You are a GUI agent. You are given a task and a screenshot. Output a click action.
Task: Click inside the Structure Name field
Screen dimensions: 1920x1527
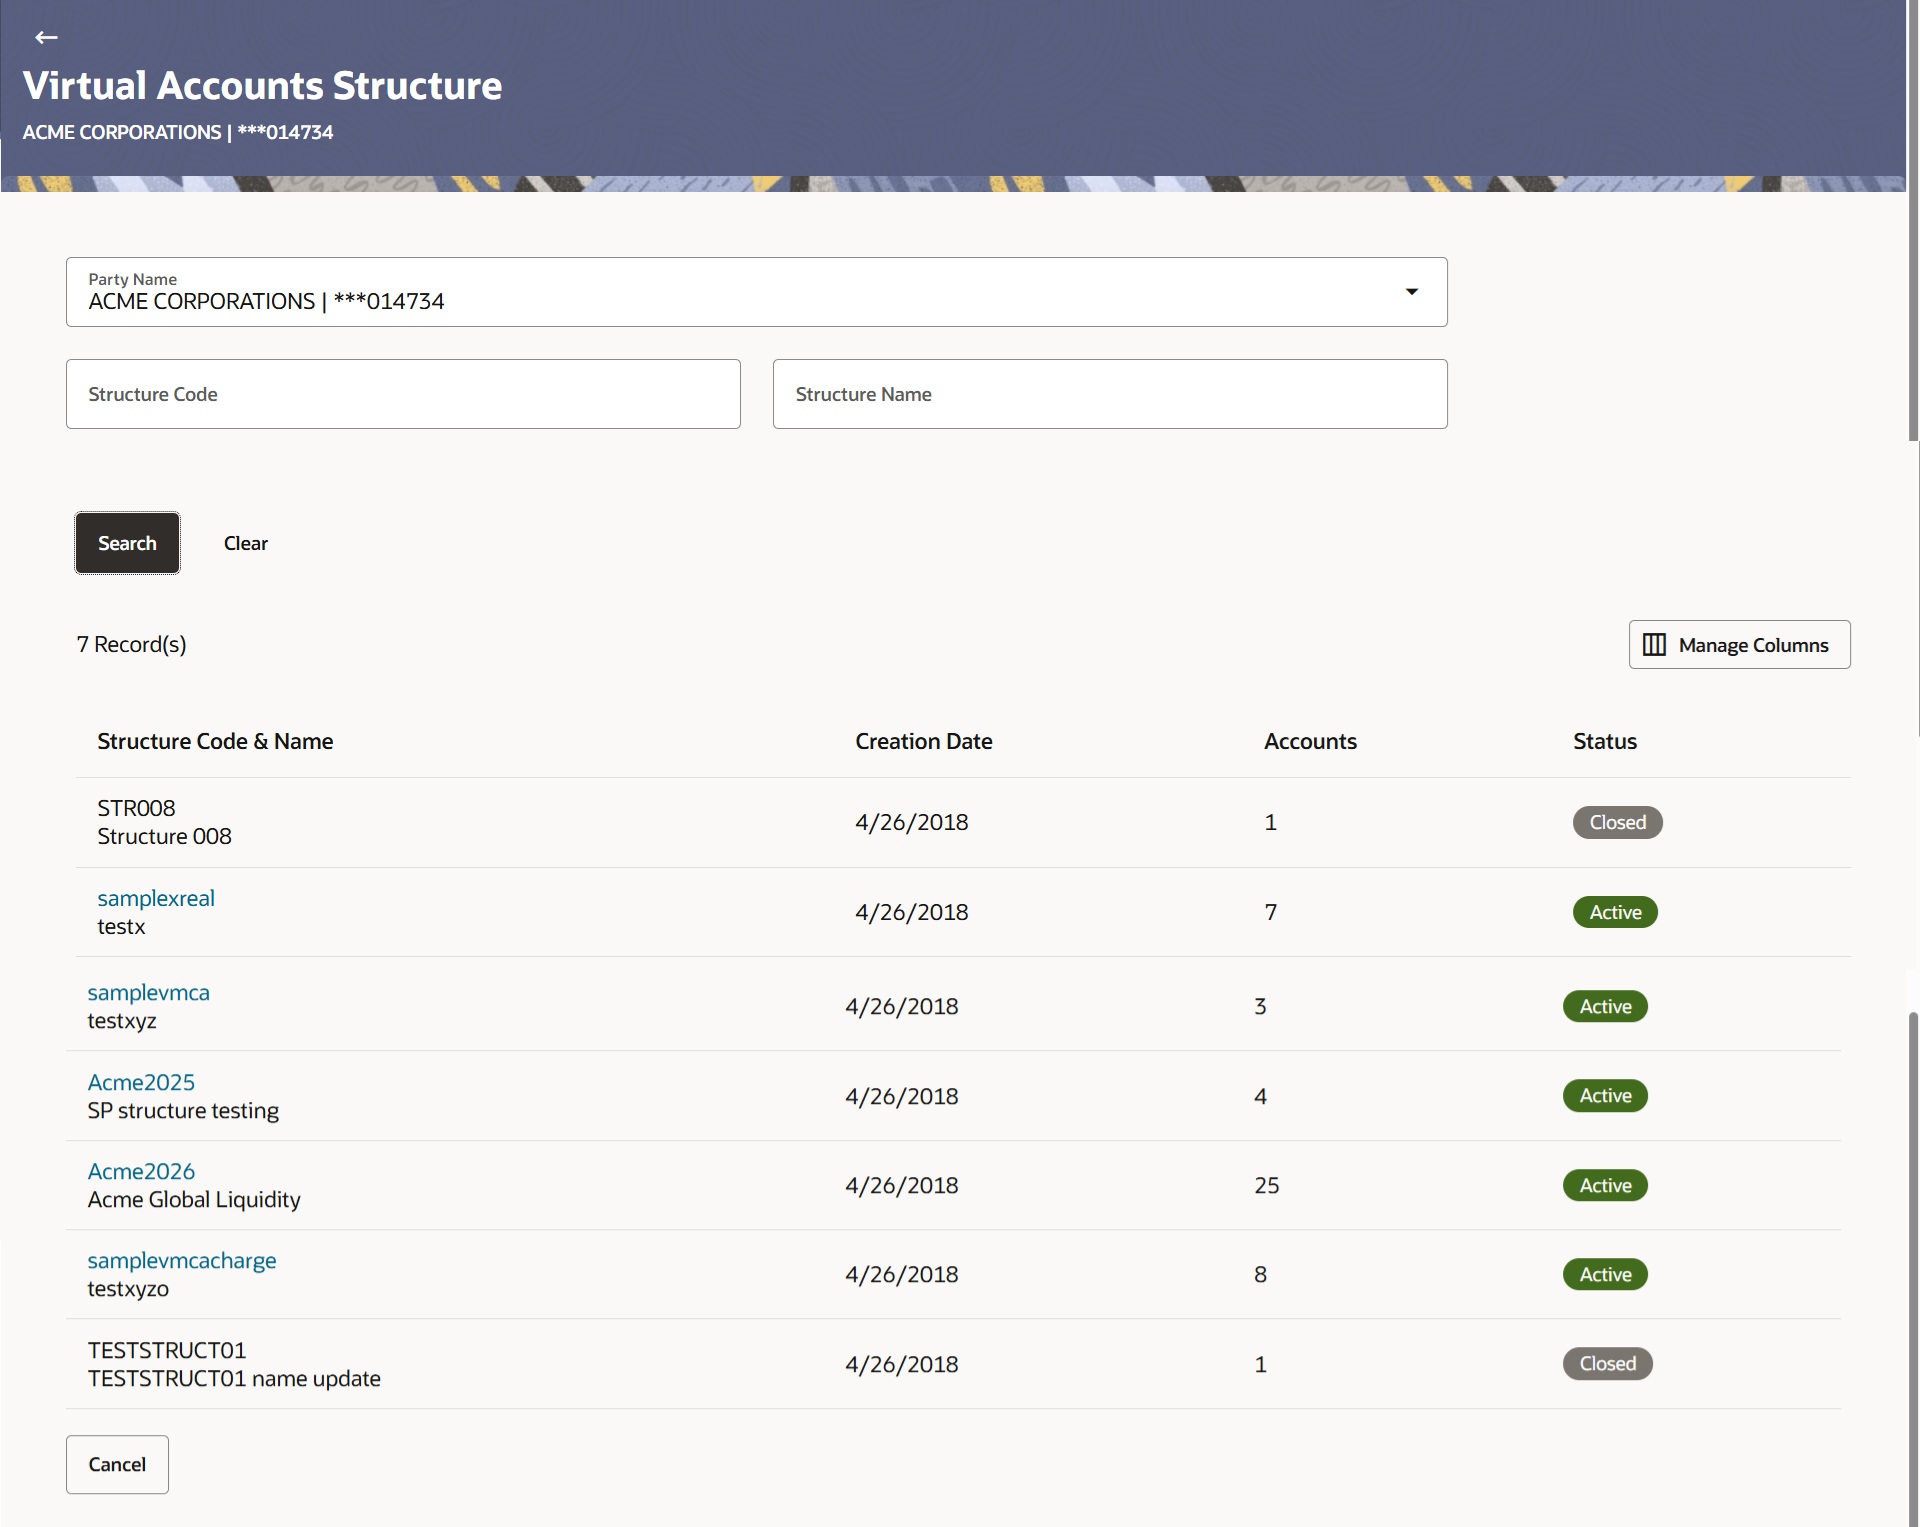[1109, 393]
